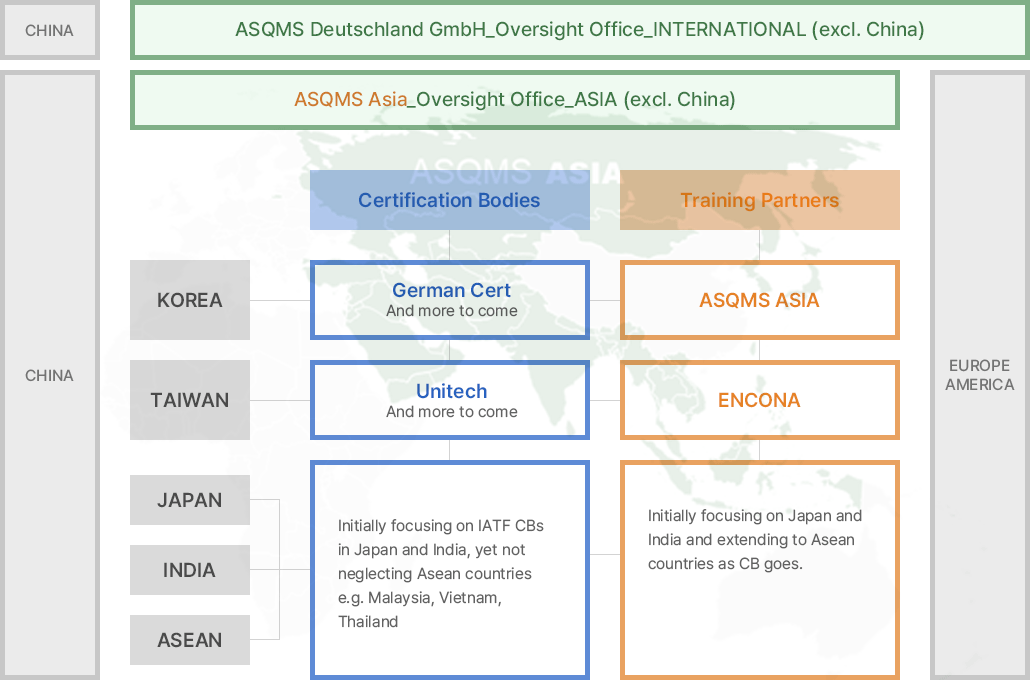This screenshot has height=680, width=1030.
Task: Click the training partners Japan and India description
Action: coord(754,540)
